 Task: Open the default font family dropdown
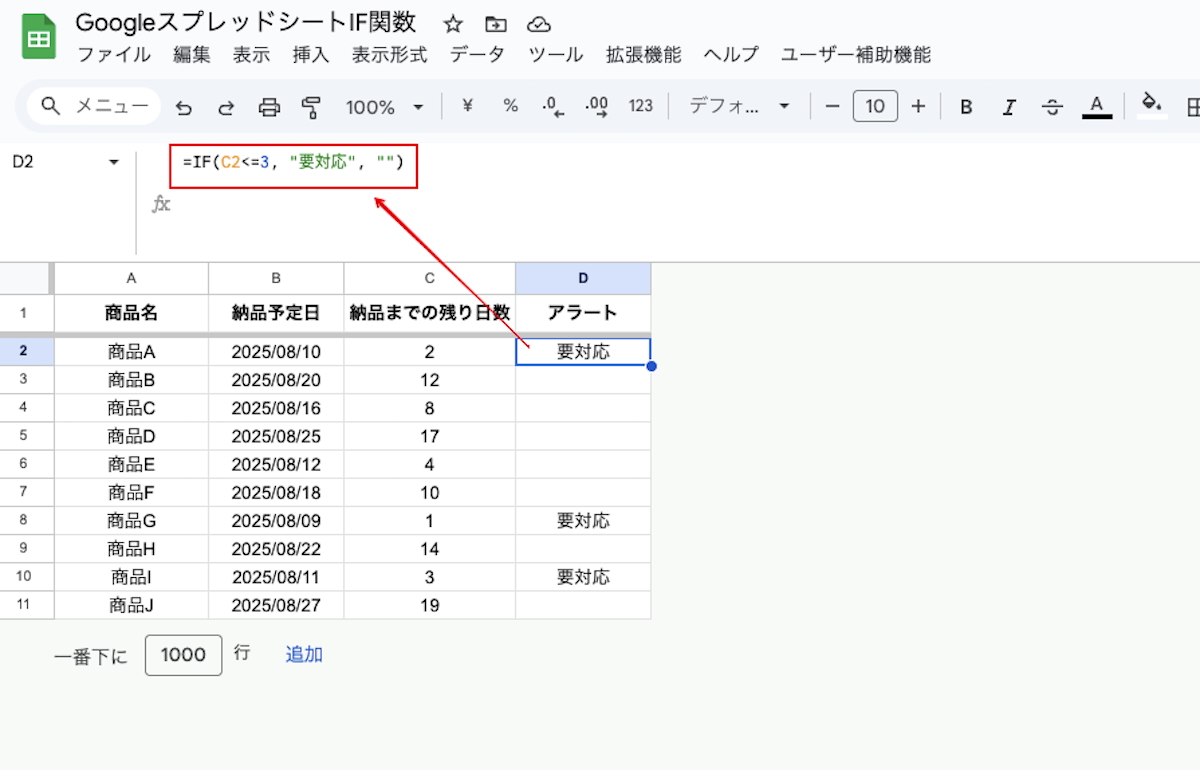(739, 106)
